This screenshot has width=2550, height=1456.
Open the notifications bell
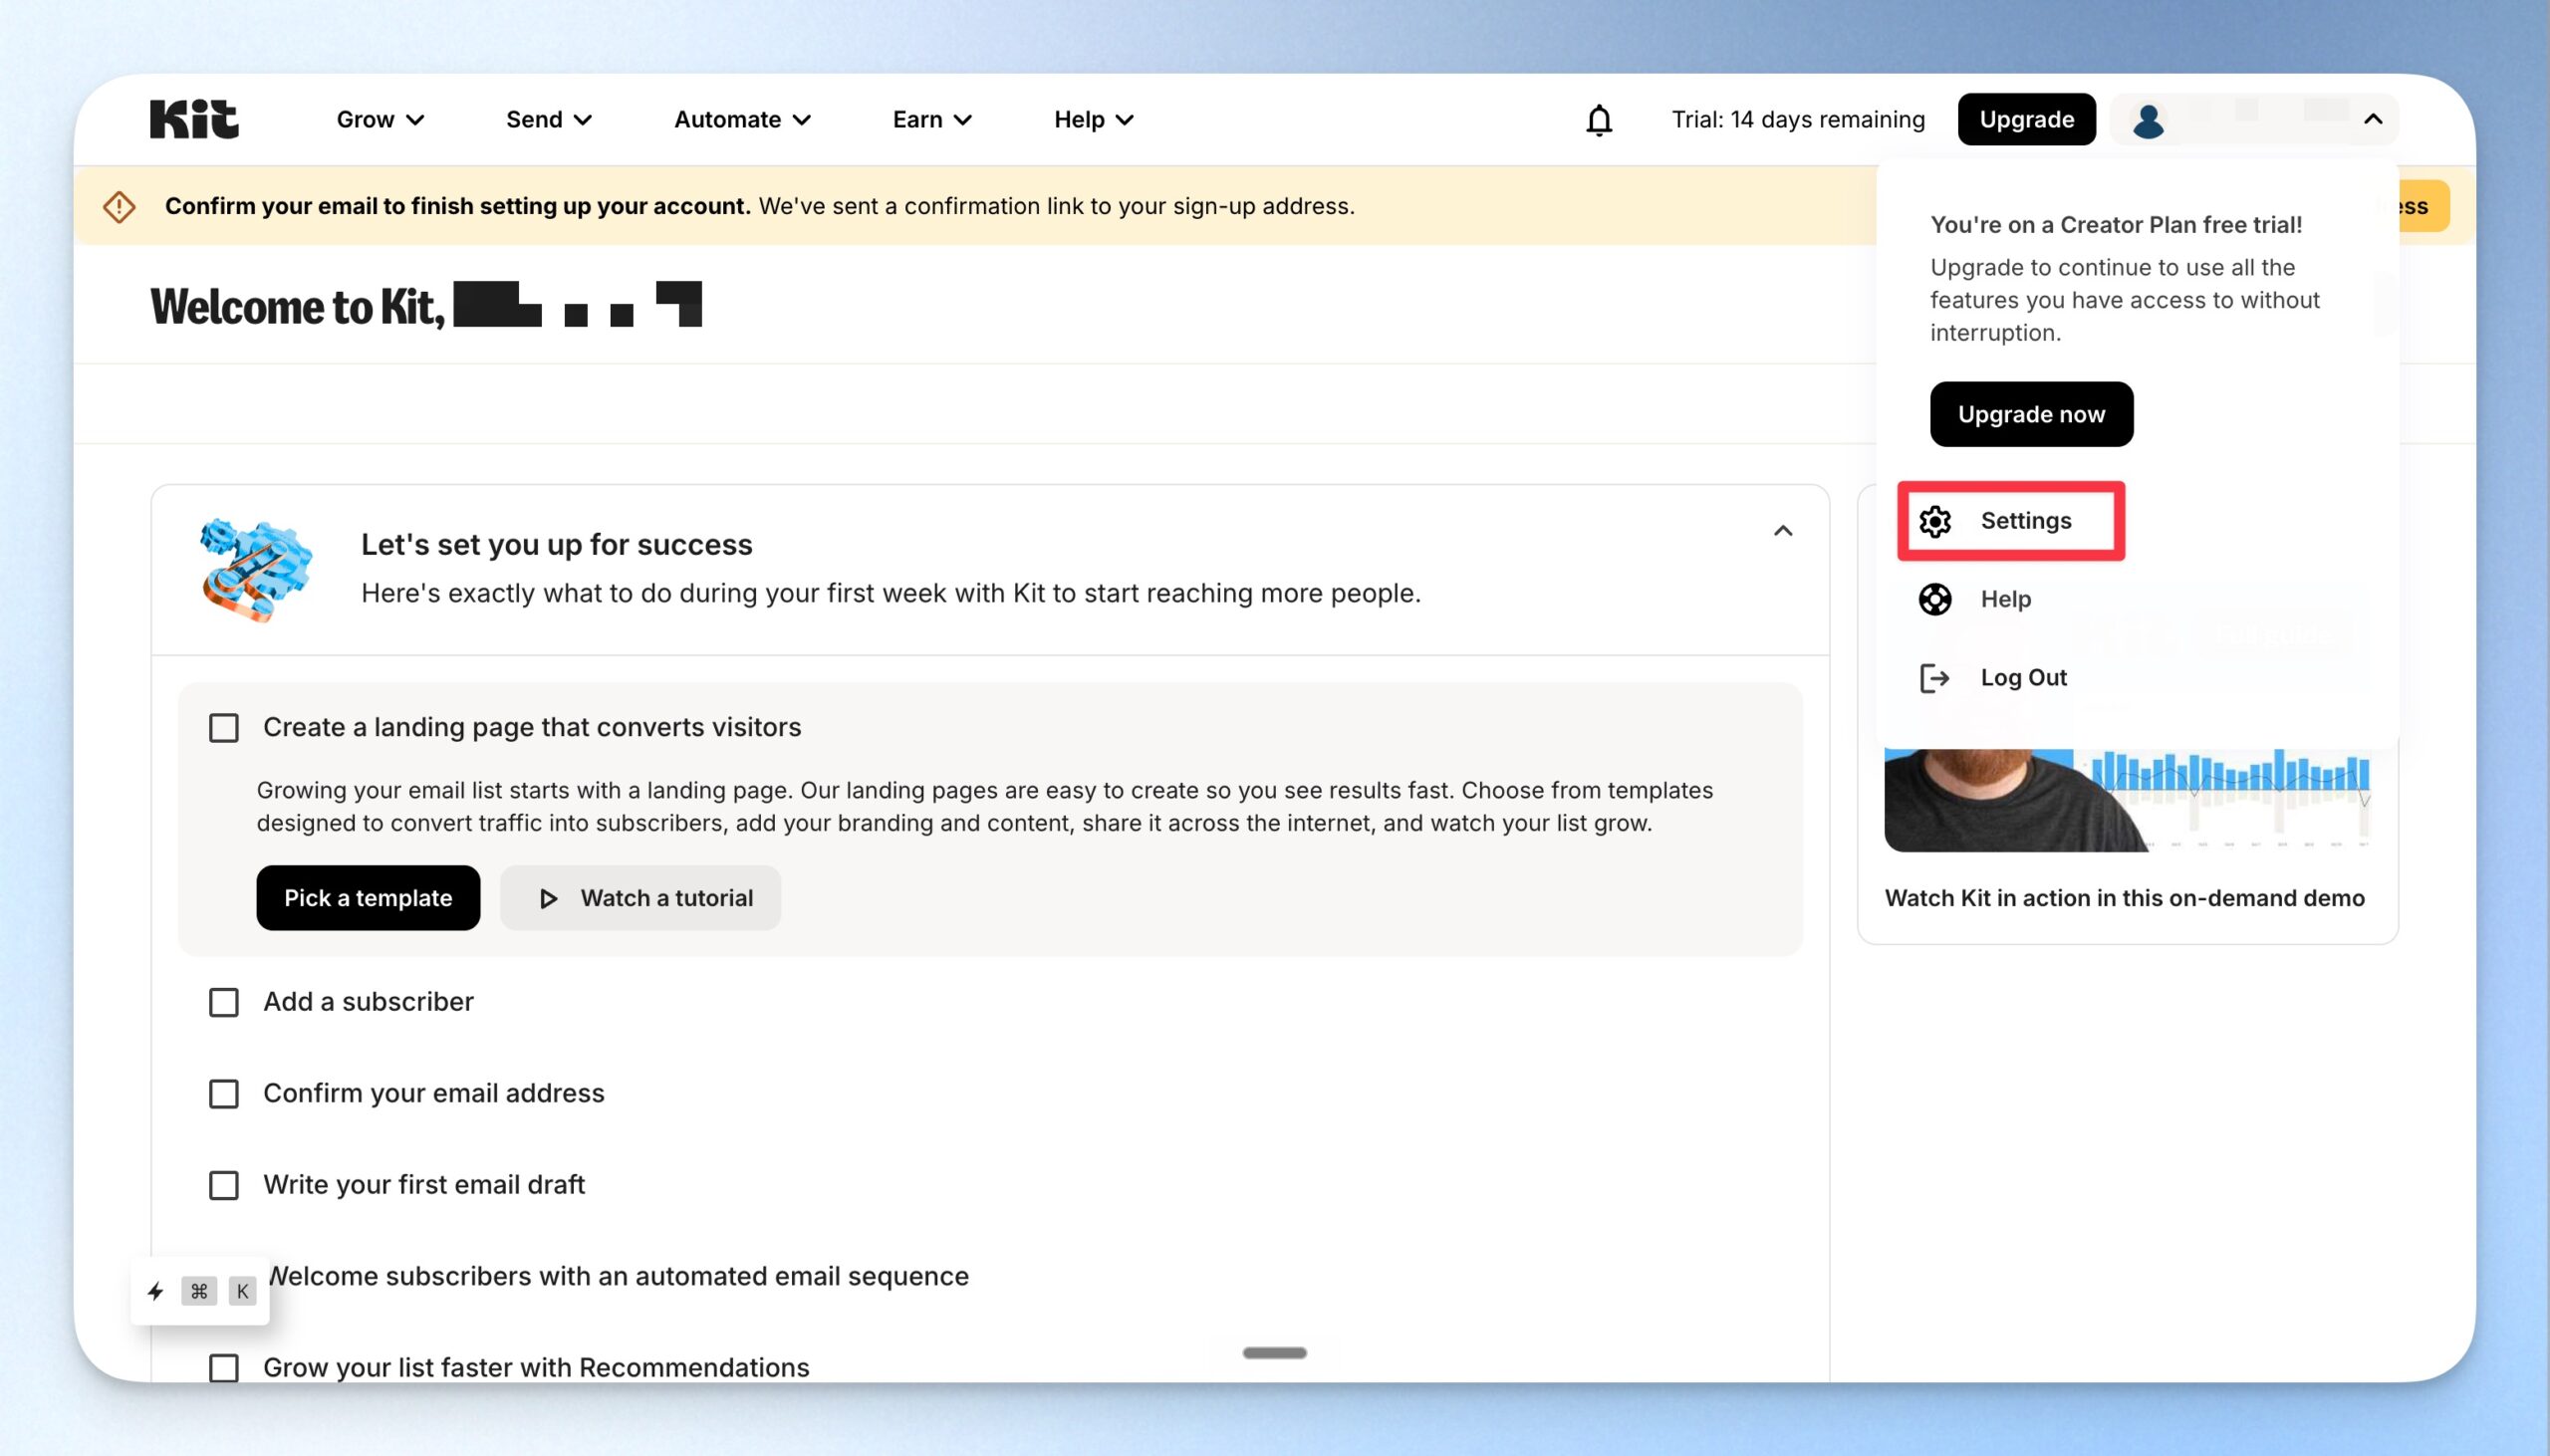(x=1599, y=120)
